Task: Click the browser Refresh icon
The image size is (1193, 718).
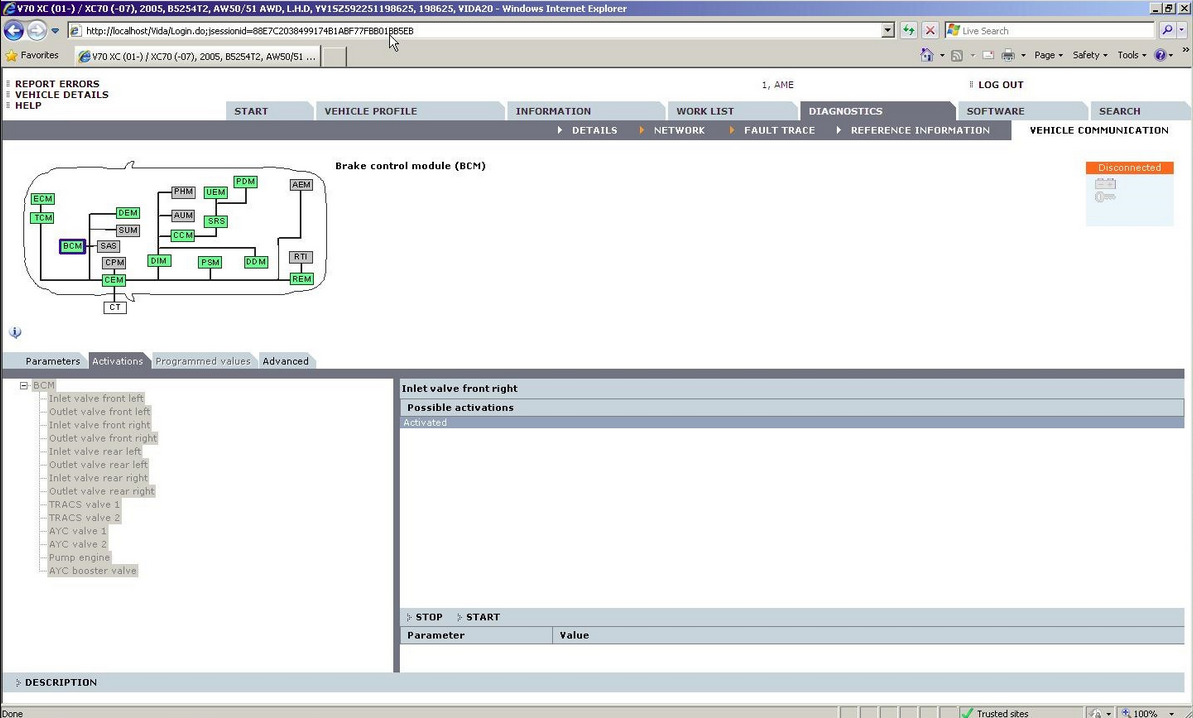Action: click(x=908, y=31)
